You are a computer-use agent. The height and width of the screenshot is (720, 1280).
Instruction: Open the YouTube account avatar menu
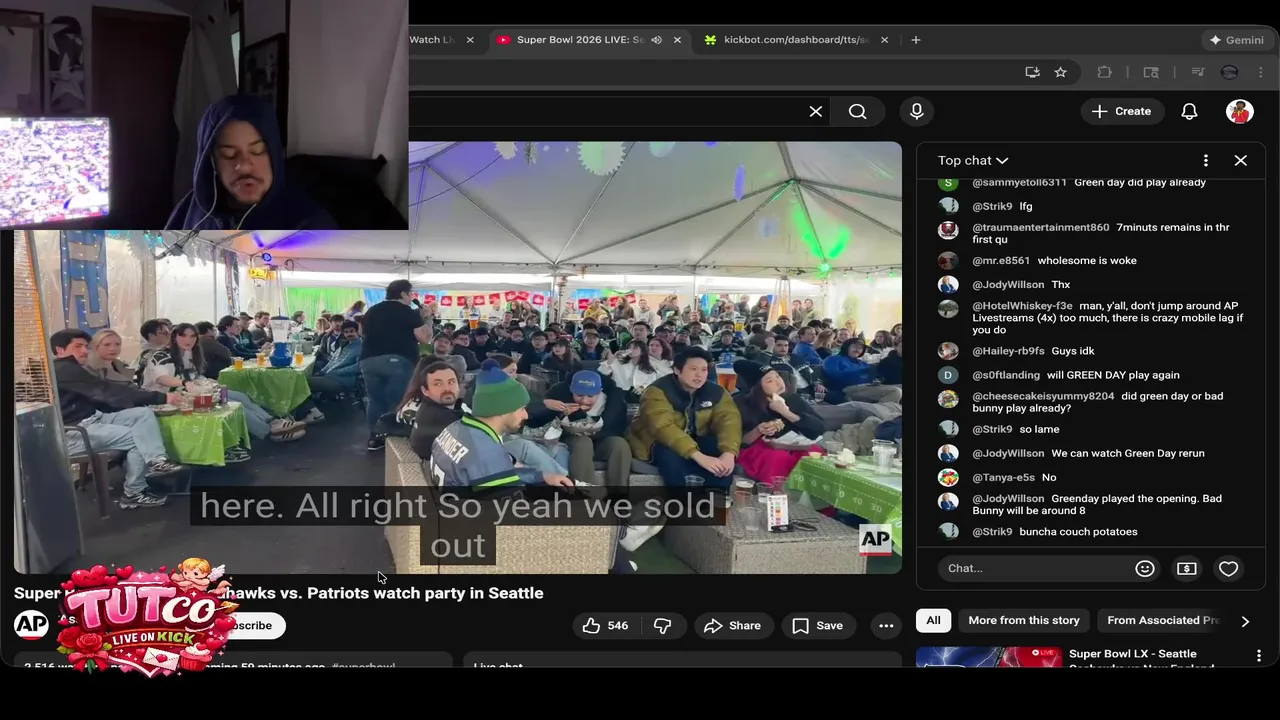tap(1240, 111)
